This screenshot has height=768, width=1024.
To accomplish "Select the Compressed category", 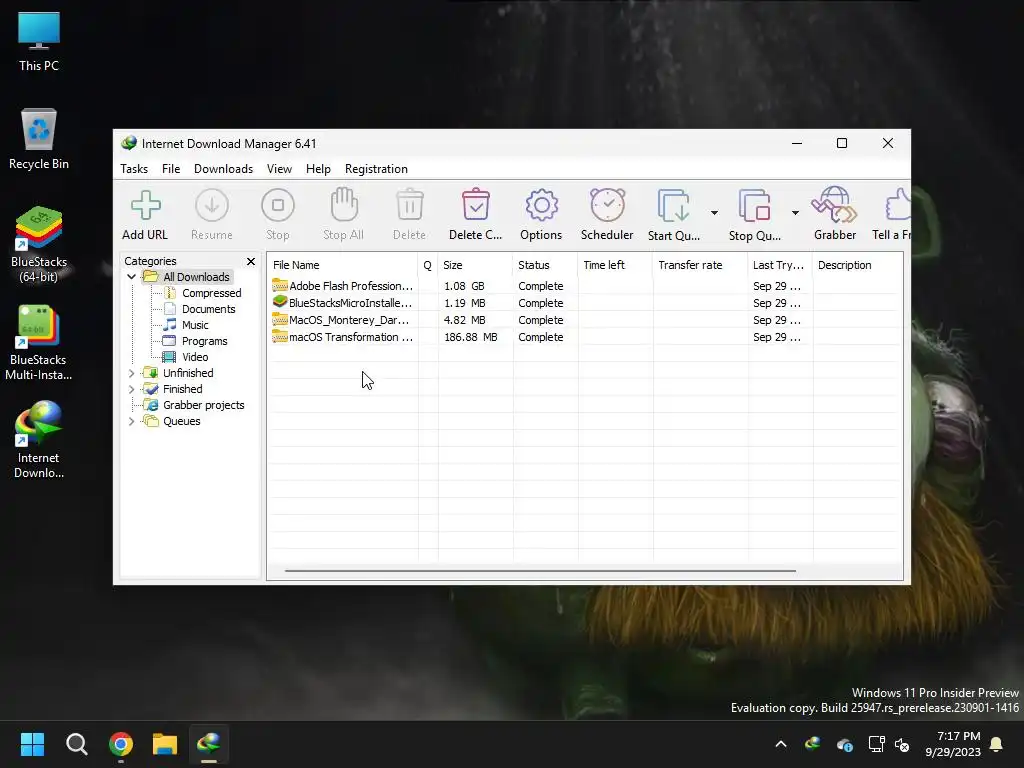I will pyautogui.click(x=212, y=293).
